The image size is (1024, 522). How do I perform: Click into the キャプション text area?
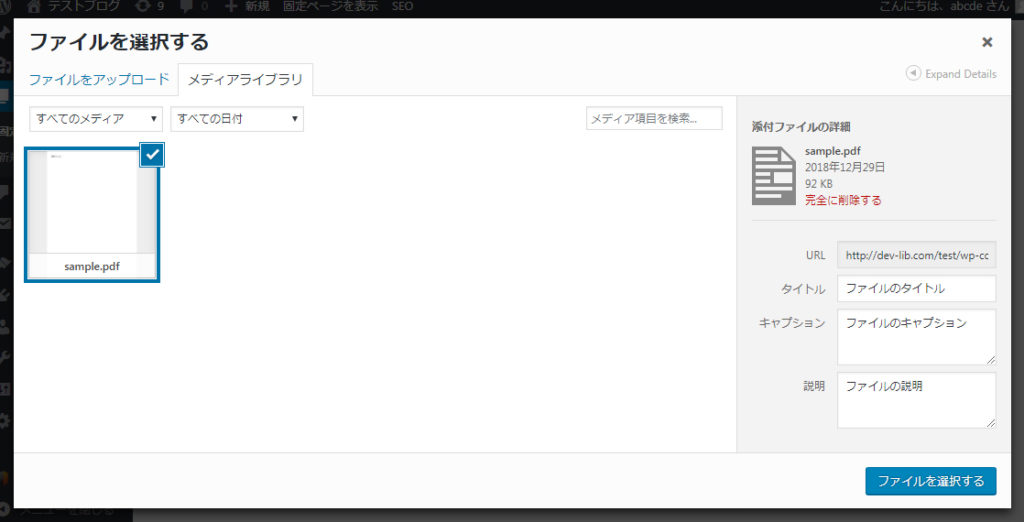[x=916, y=336]
